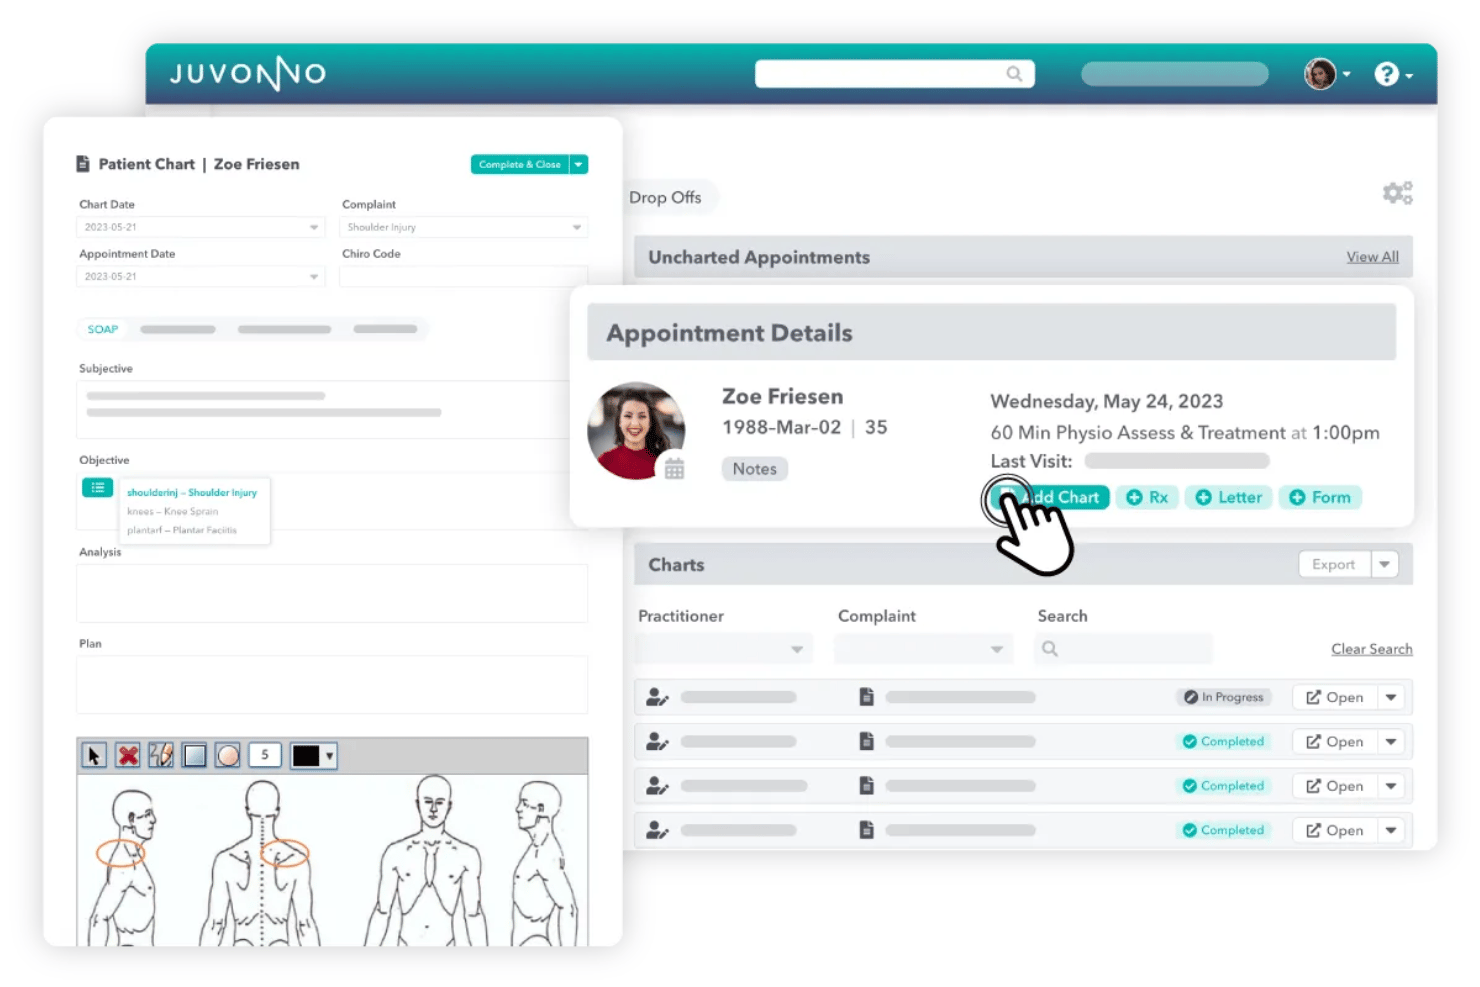
Task: Click the Letter button
Action: [1229, 497]
